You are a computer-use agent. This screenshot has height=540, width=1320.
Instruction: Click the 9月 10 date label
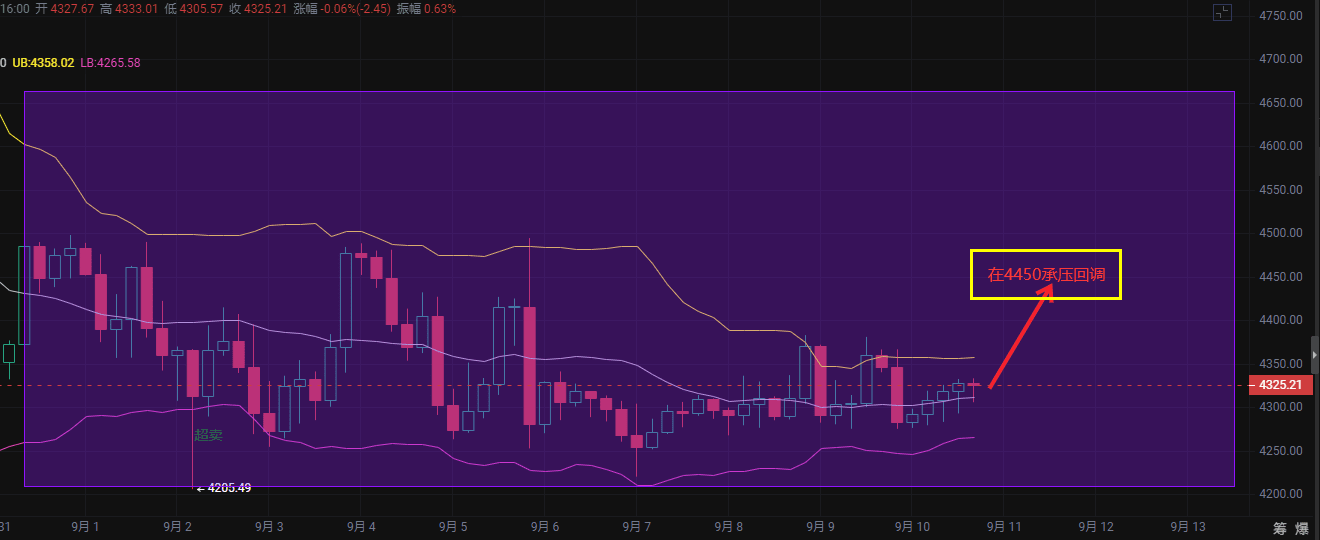tap(912, 527)
